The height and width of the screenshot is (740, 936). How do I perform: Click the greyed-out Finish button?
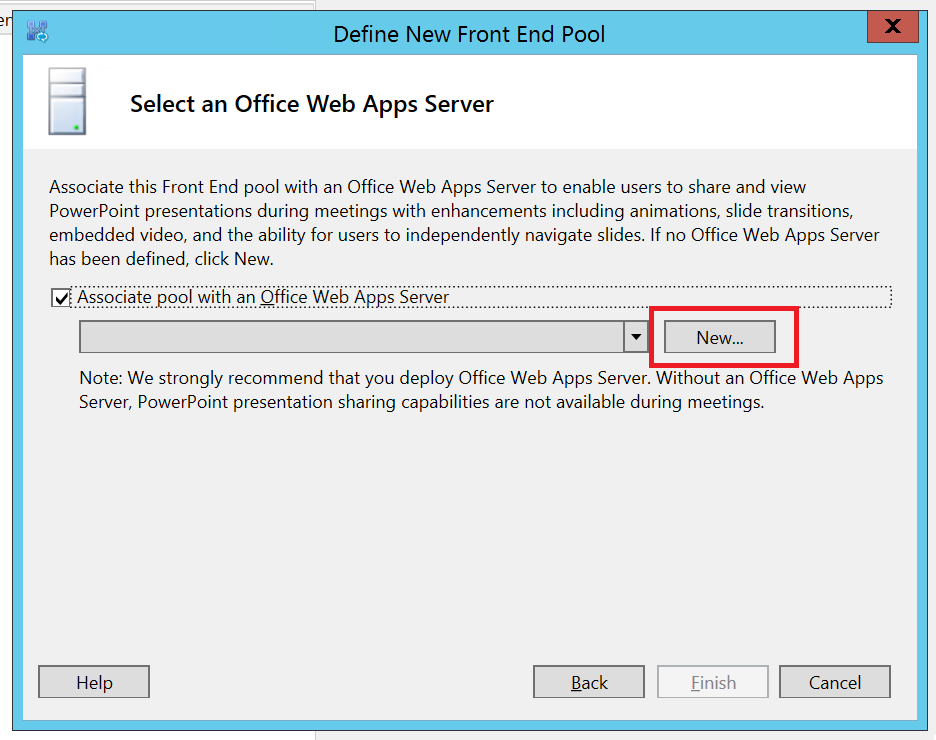coord(713,682)
